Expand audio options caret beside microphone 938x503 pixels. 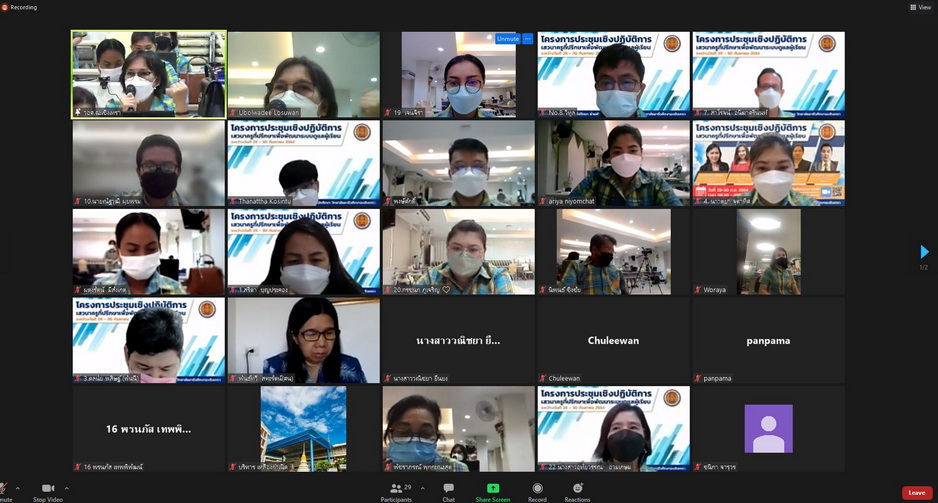coord(18,489)
